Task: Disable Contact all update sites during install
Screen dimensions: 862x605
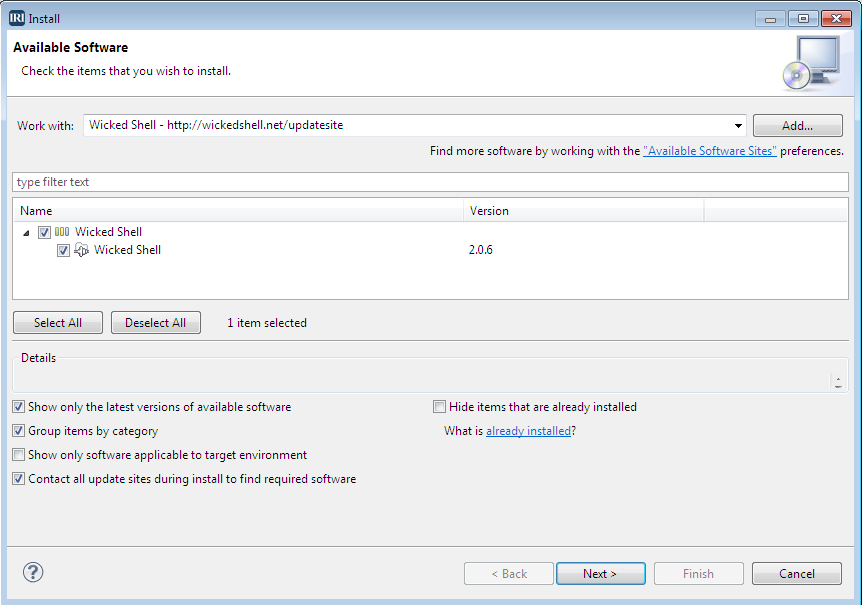Action: pos(19,479)
